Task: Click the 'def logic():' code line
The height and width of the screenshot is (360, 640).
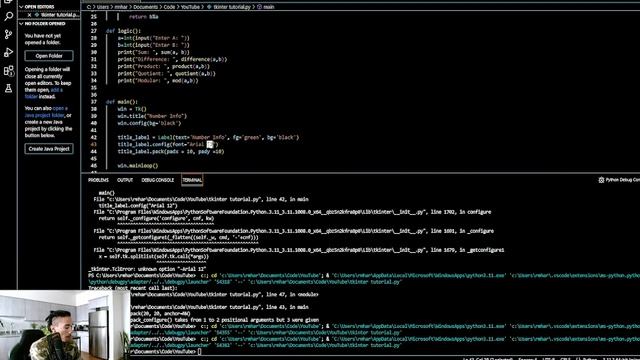Action: coord(123,31)
